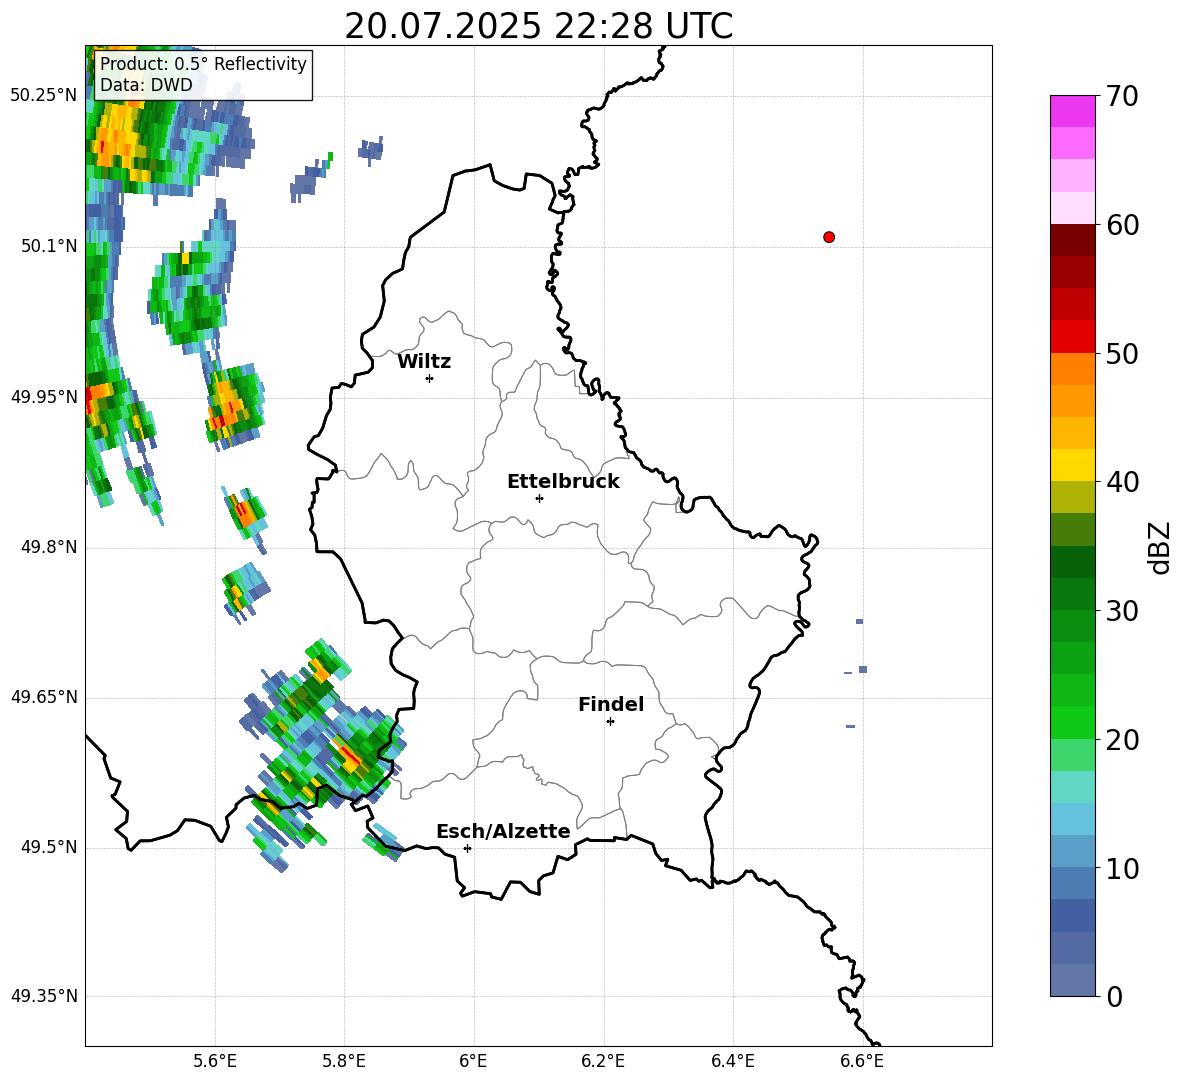Click the 49.35°N latitude label

pos(44,996)
